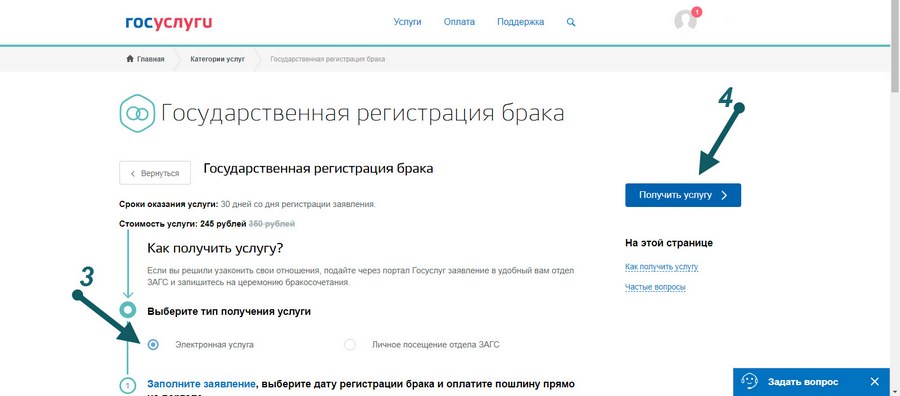This screenshot has width=900, height=396.
Task: Open the Заполните заявление link
Action: coord(201,384)
